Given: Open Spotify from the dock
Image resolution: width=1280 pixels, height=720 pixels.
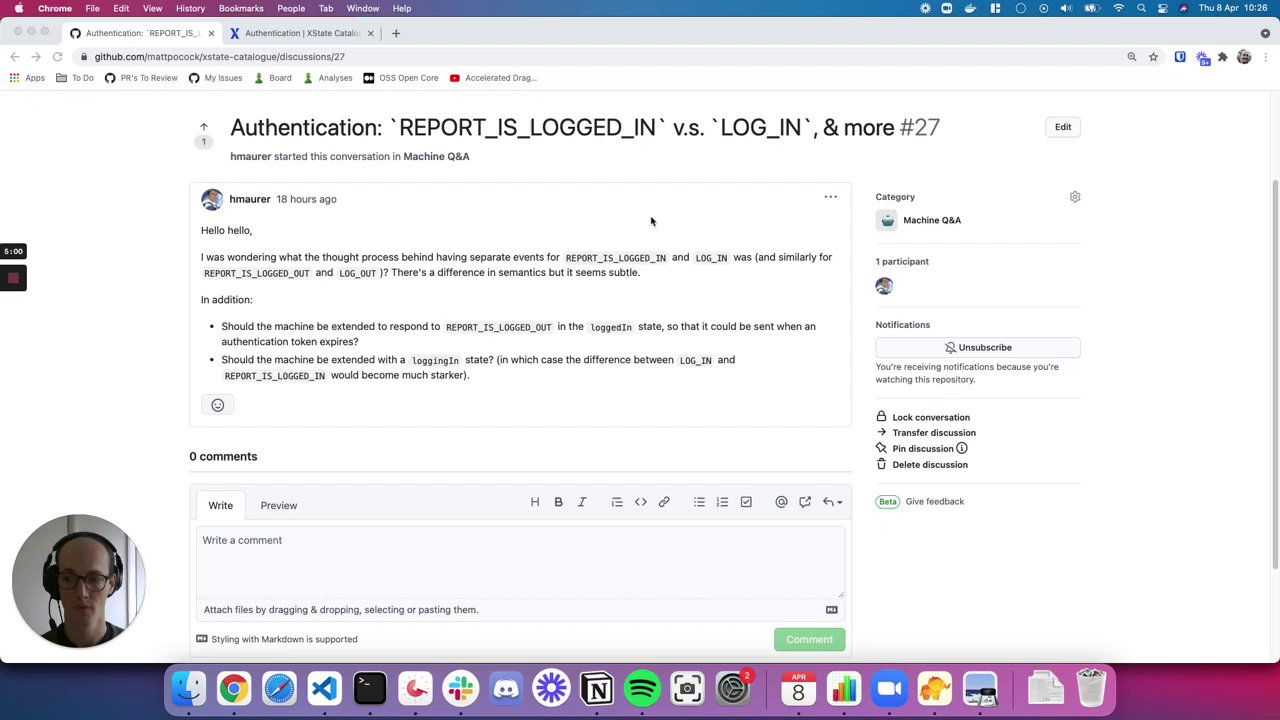Looking at the screenshot, I should coord(642,689).
